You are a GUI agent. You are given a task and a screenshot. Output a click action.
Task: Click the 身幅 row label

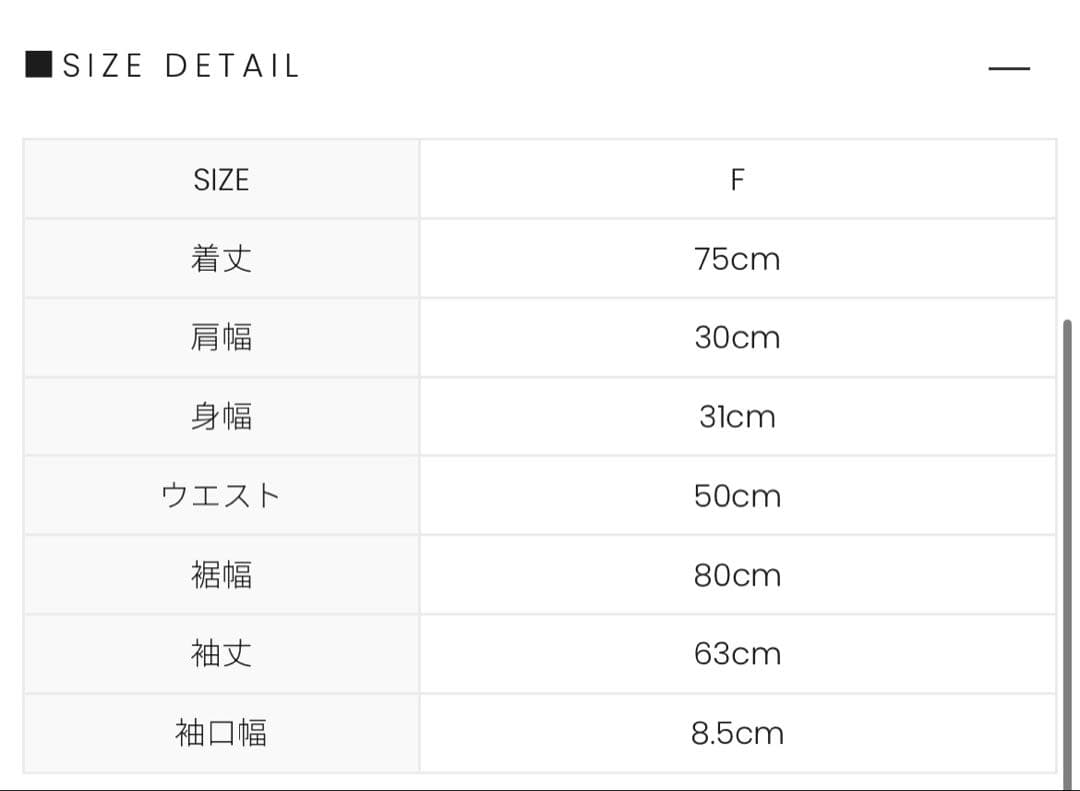pos(221,417)
